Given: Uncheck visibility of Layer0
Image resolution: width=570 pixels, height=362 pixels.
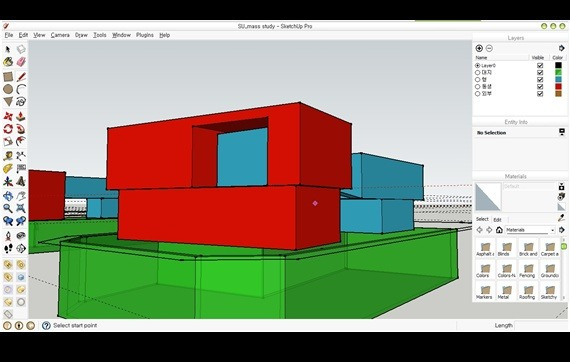Looking at the screenshot, I should 540,65.
